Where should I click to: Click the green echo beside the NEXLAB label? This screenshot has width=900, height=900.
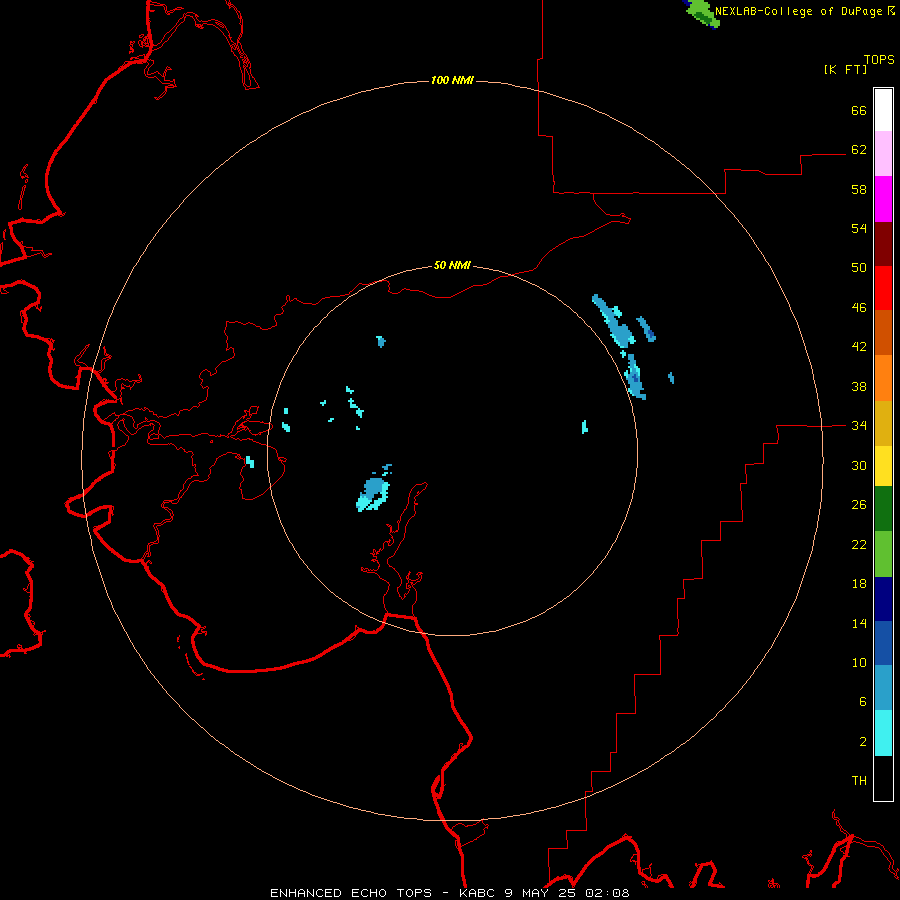[x=701, y=12]
